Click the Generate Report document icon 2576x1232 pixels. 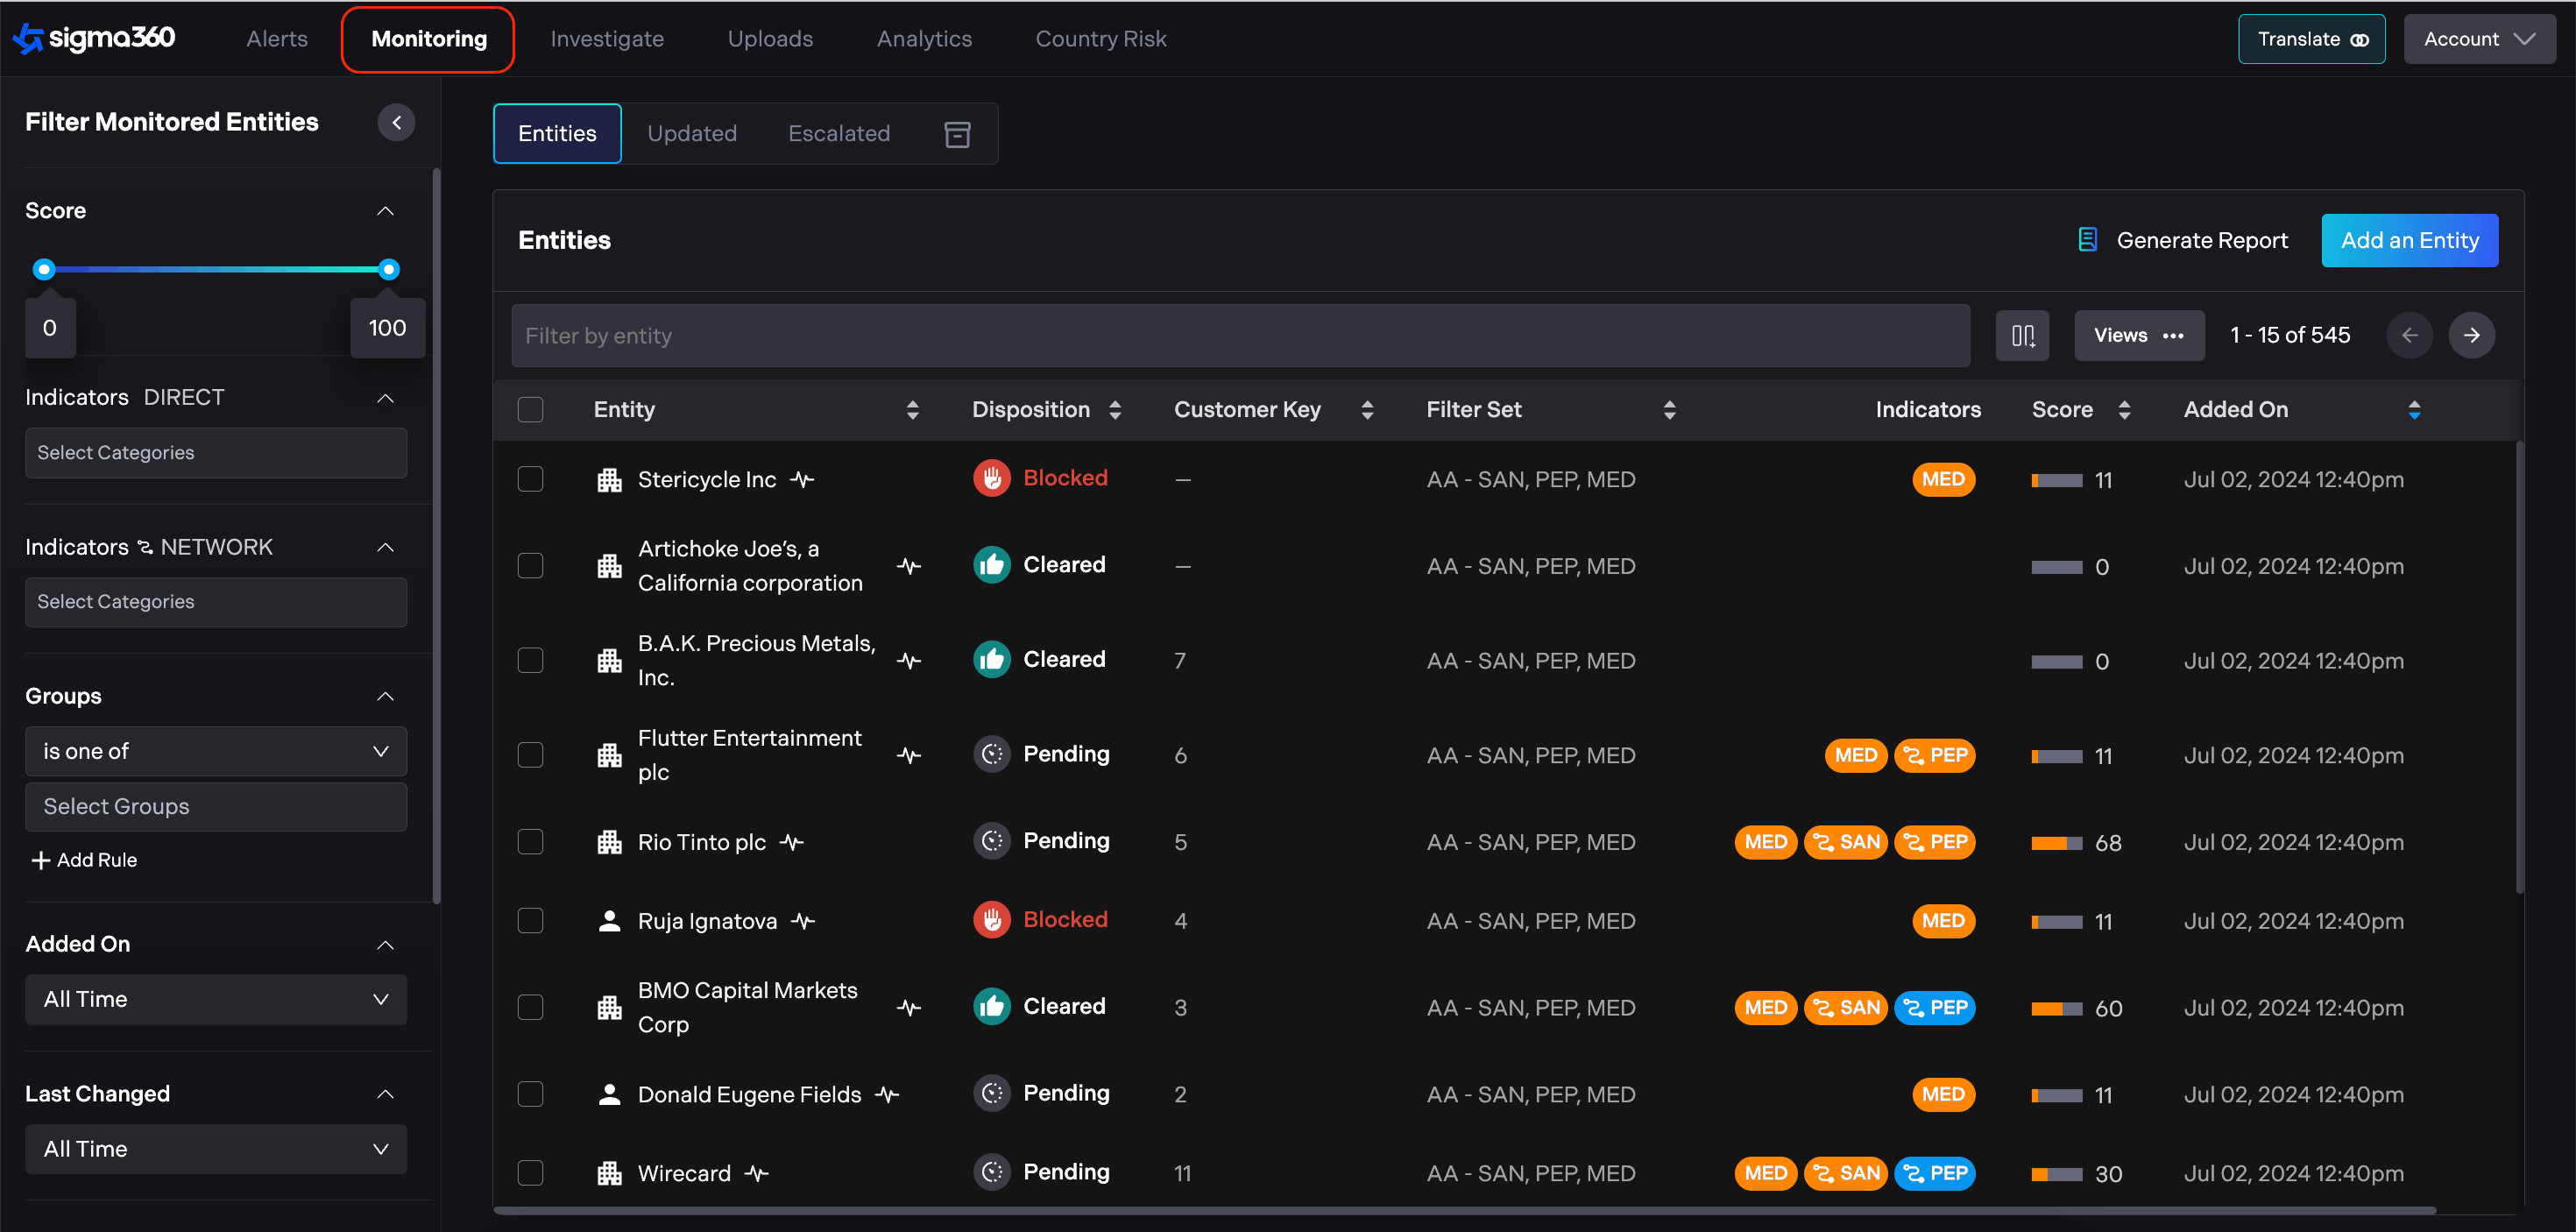(2088, 240)
